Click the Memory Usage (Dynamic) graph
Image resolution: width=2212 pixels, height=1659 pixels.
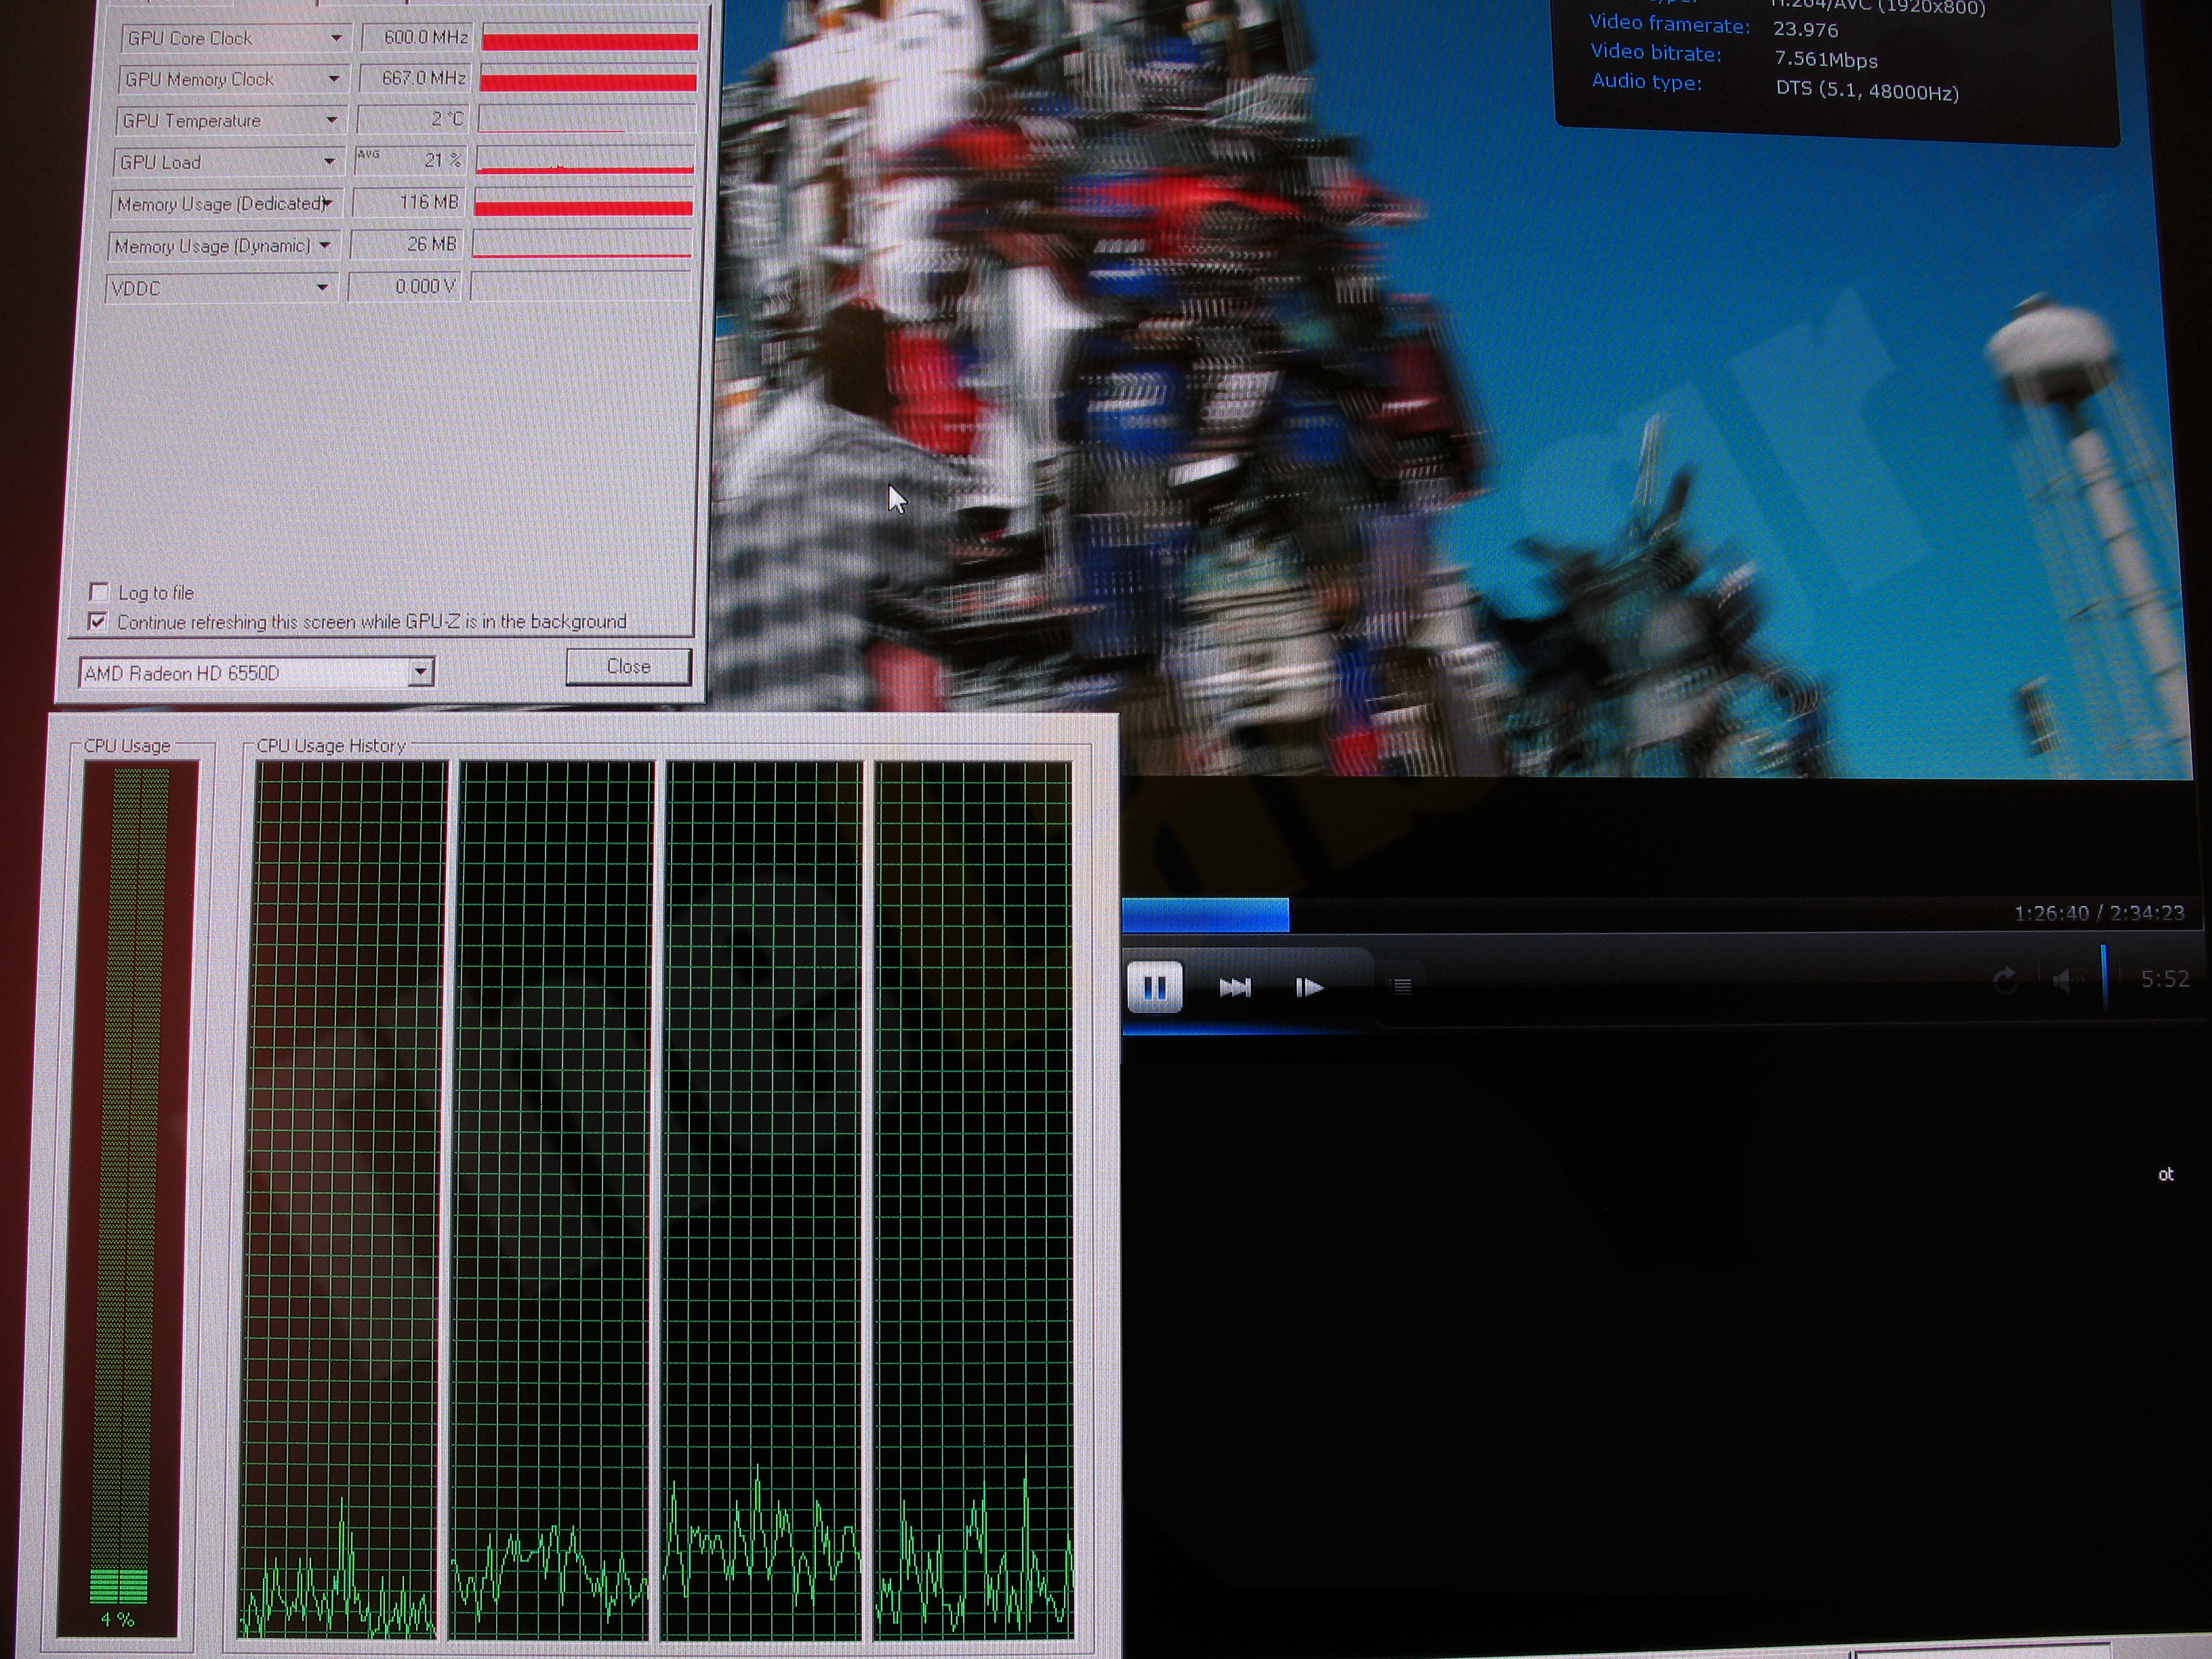point(581,245)
